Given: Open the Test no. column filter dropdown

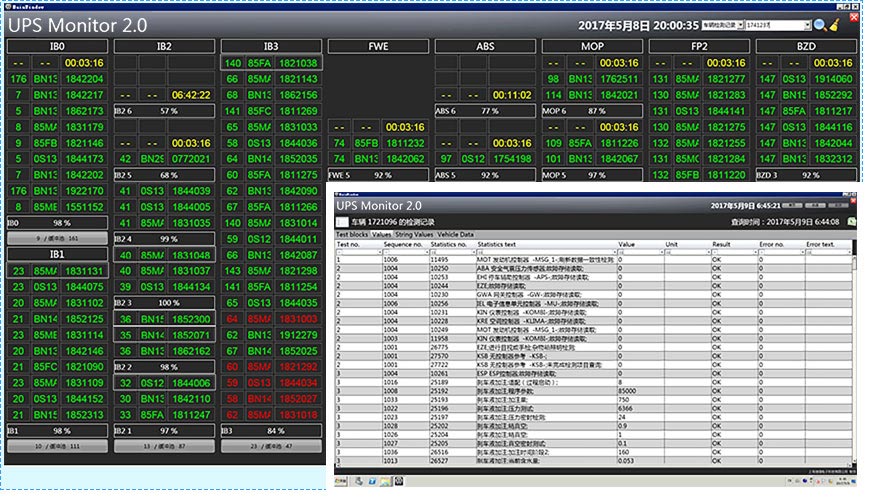Looking at the screenshot, I should coord(379,252).
